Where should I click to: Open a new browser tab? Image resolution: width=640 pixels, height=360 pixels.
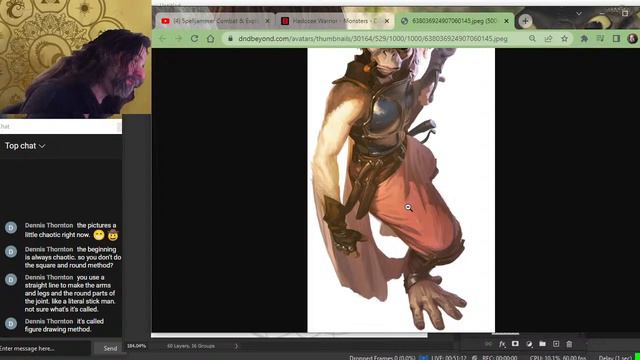525,21
